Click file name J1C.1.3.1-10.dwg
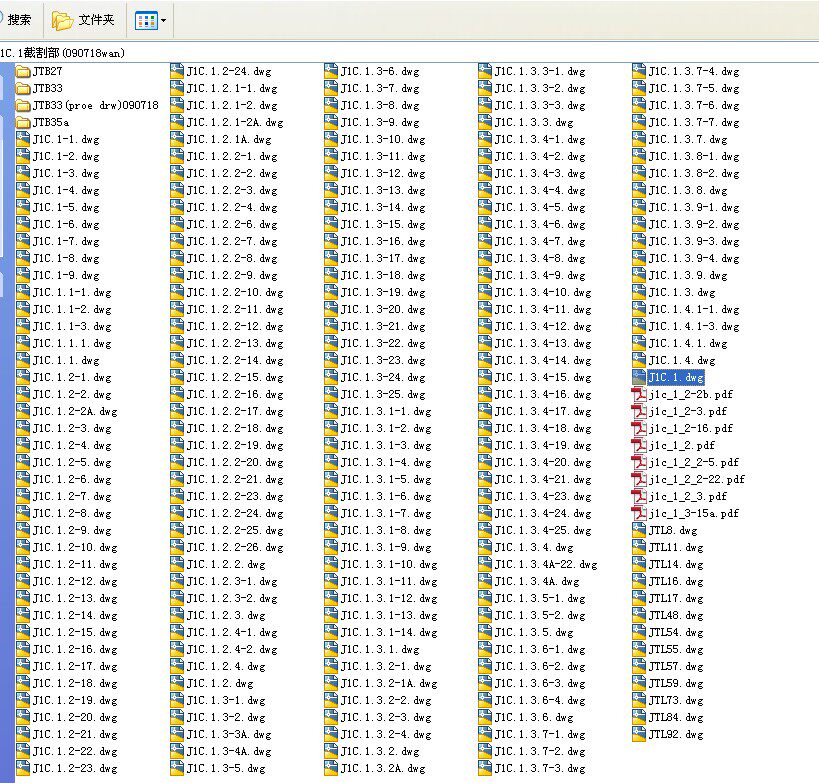The width and height of the screenshot is (819, 783). coord(389,564)
